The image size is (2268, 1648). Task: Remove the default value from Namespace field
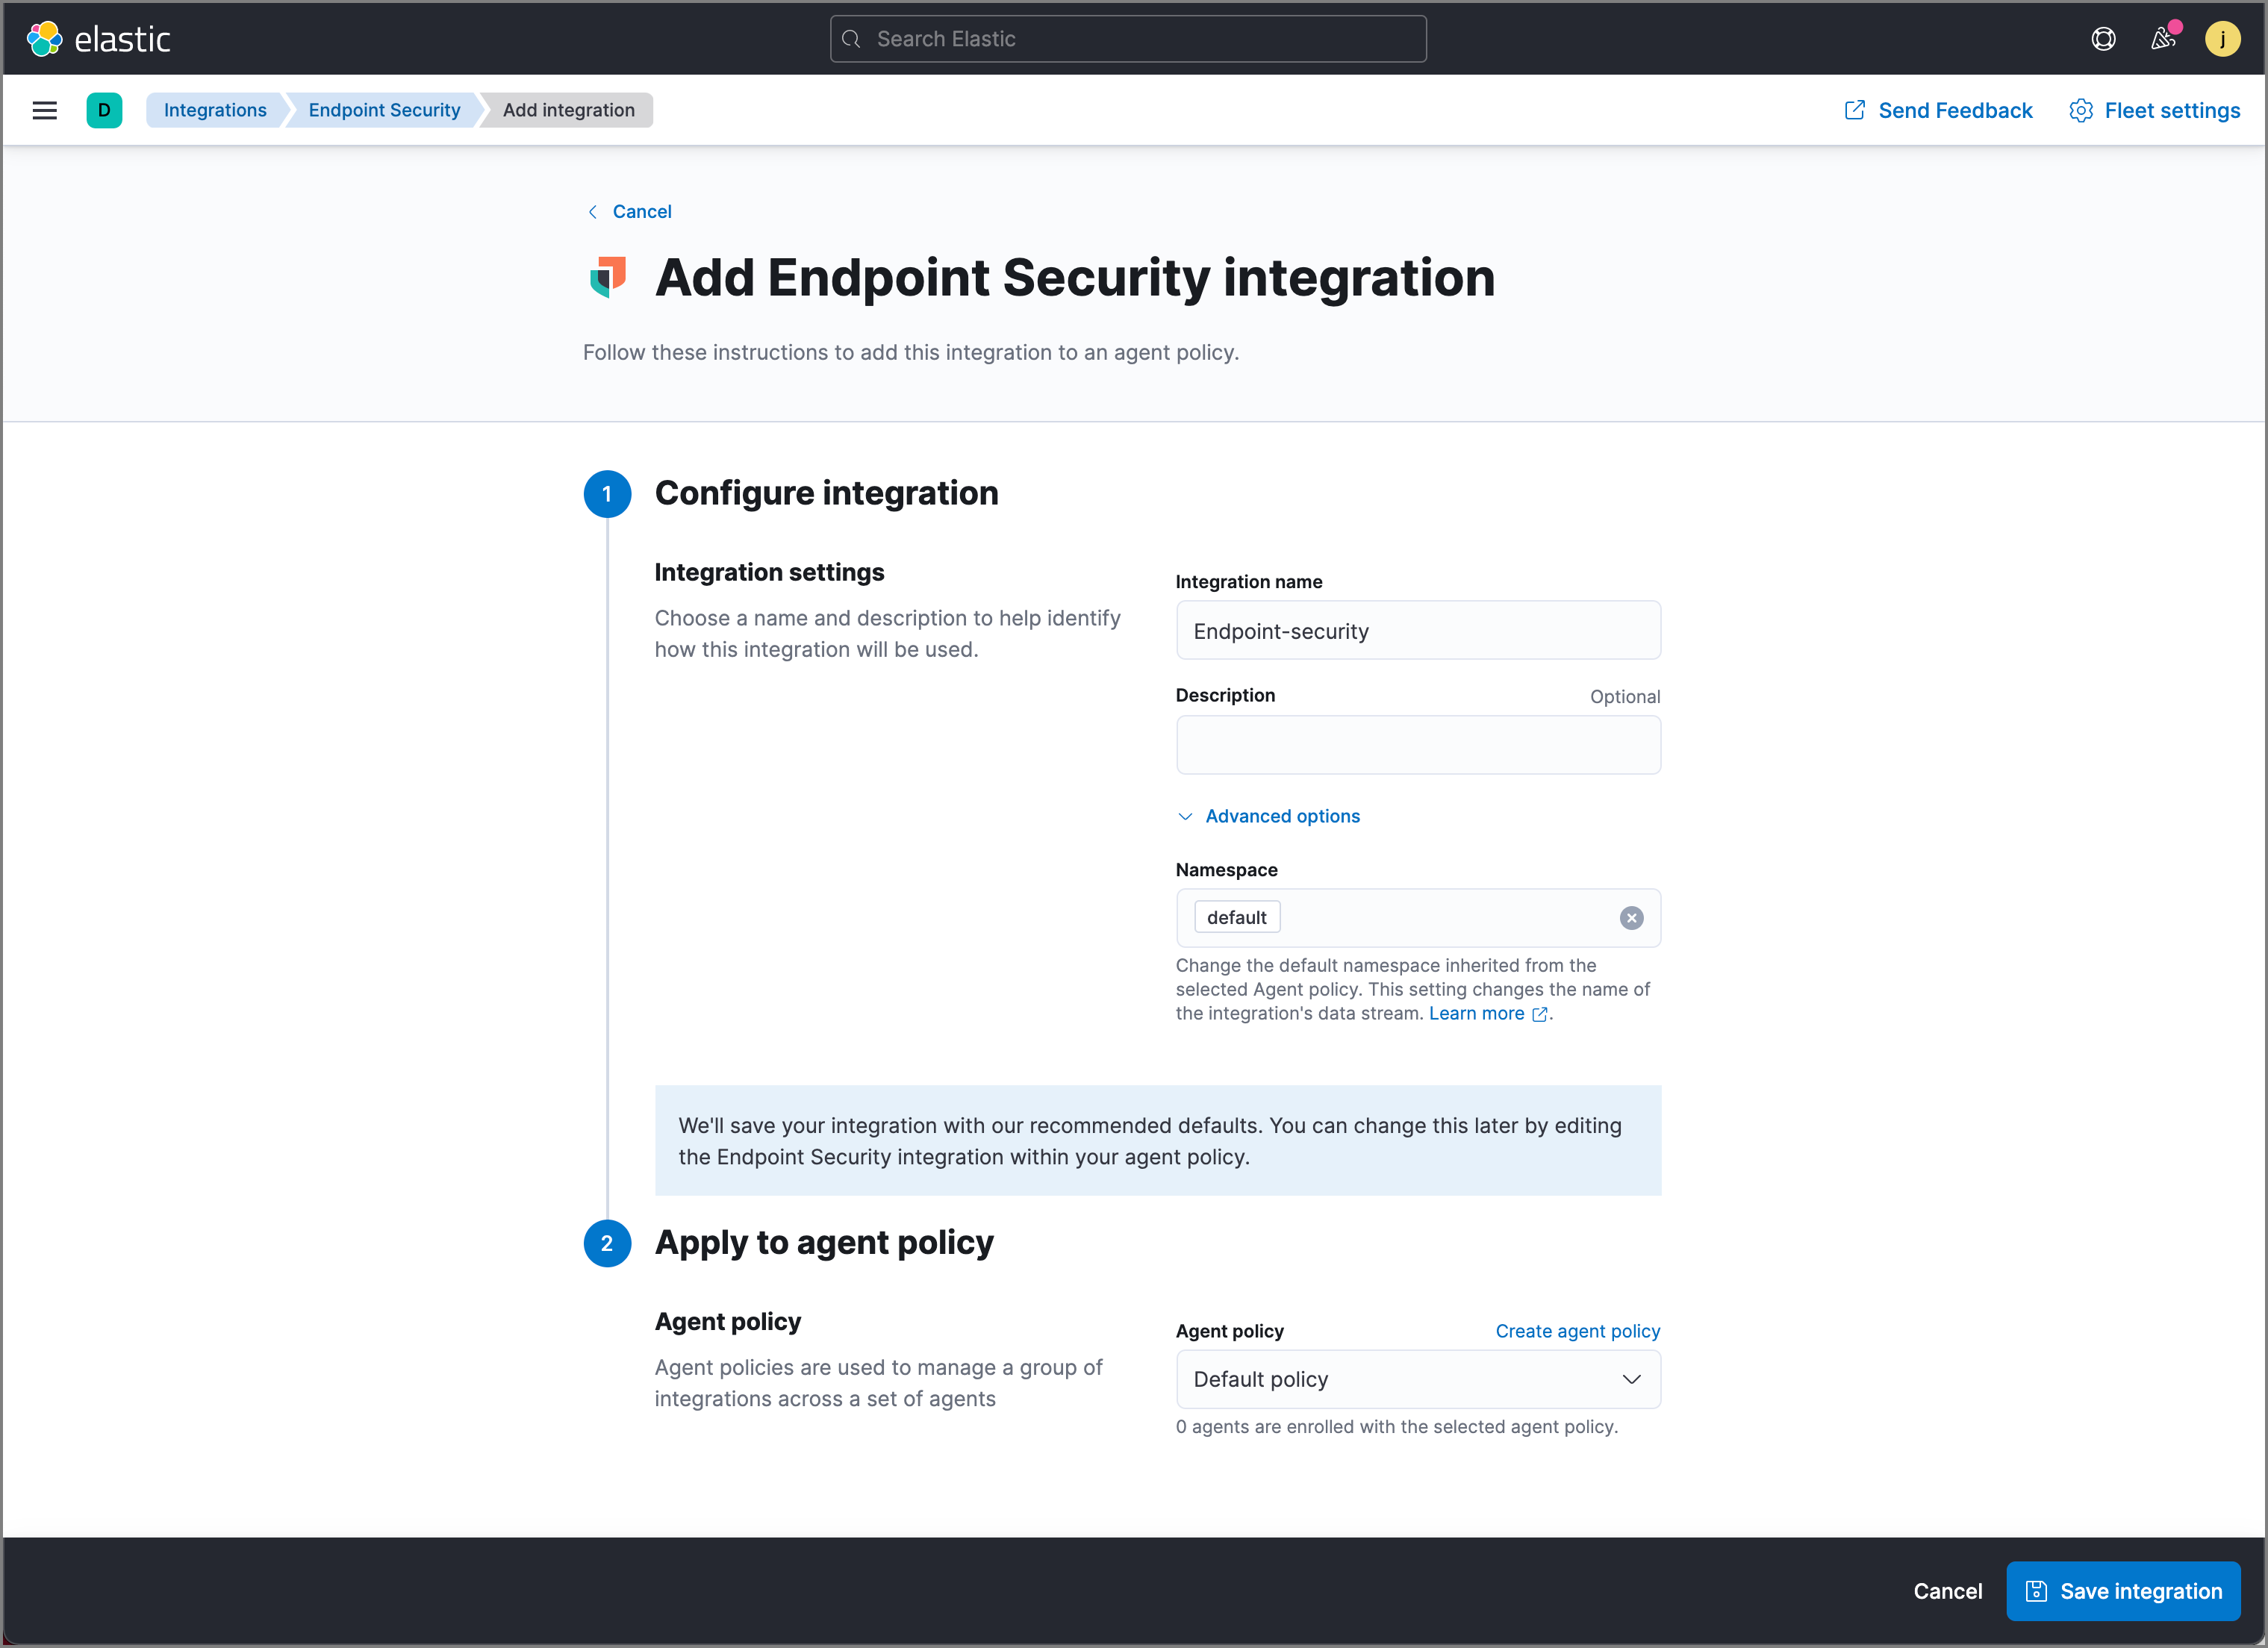[1632, 917]
